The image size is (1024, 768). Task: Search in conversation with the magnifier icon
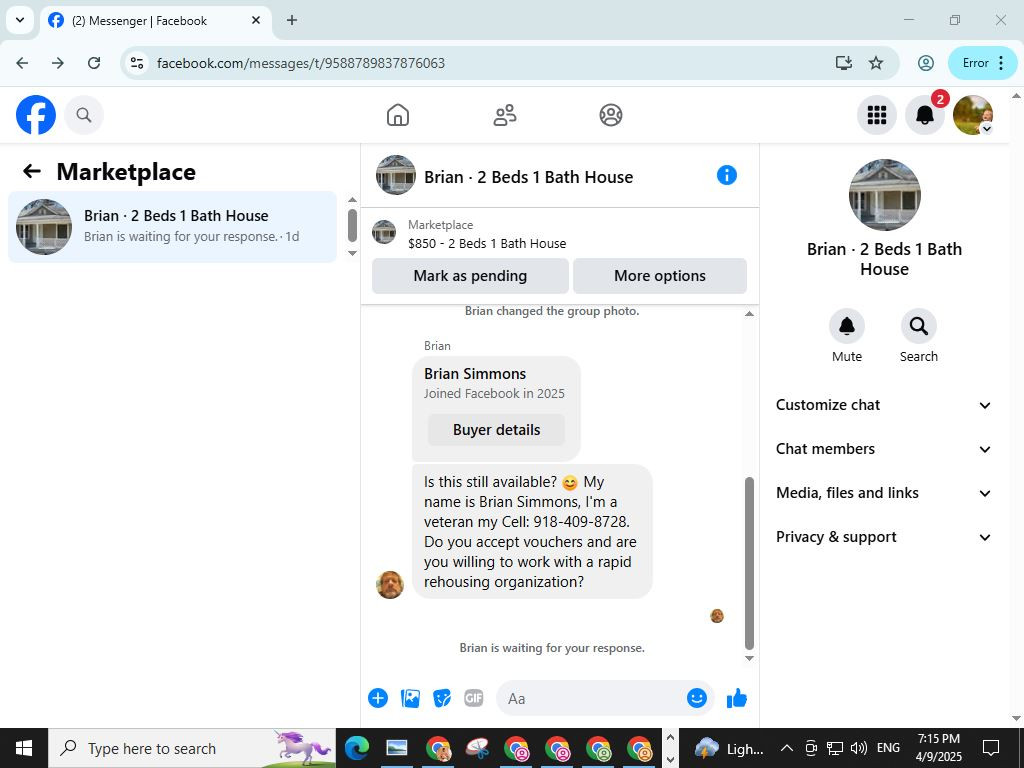[918, 326]
